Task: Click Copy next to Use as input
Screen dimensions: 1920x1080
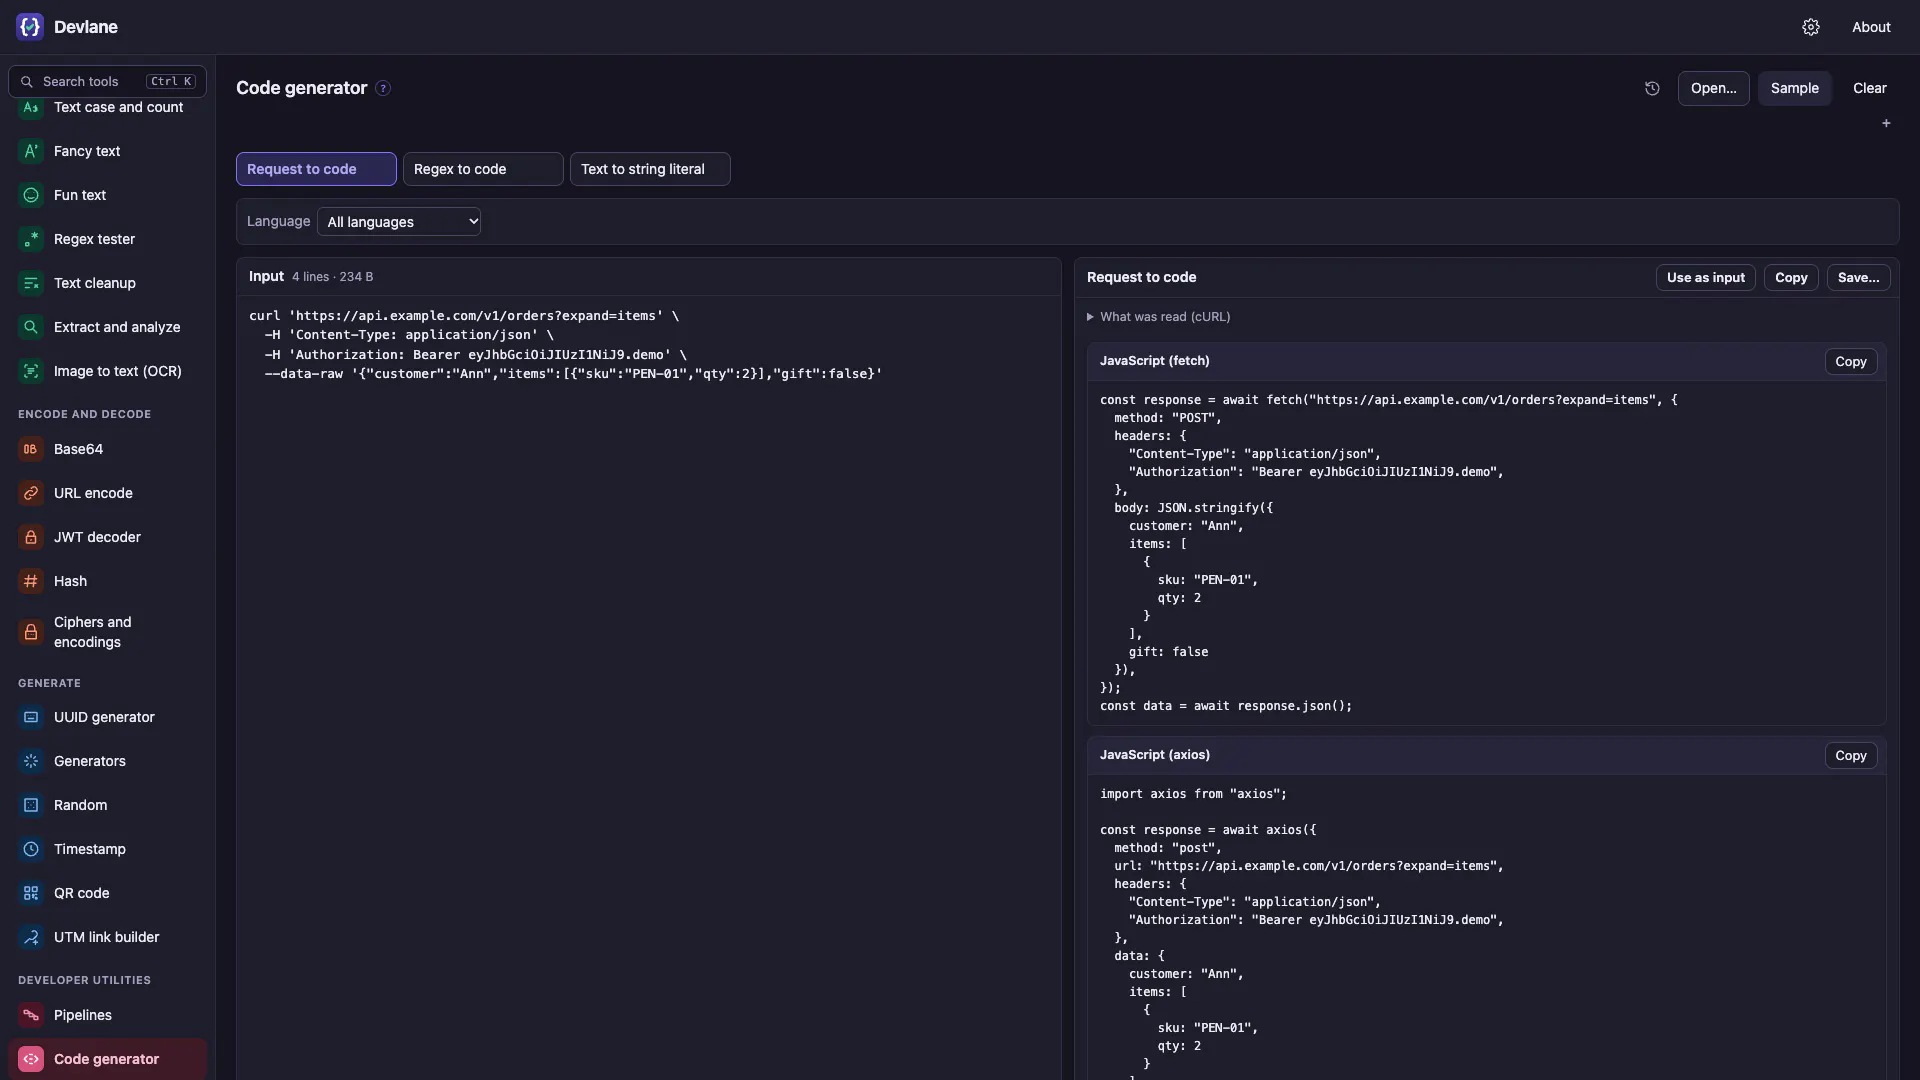Action: [1791, 278]
